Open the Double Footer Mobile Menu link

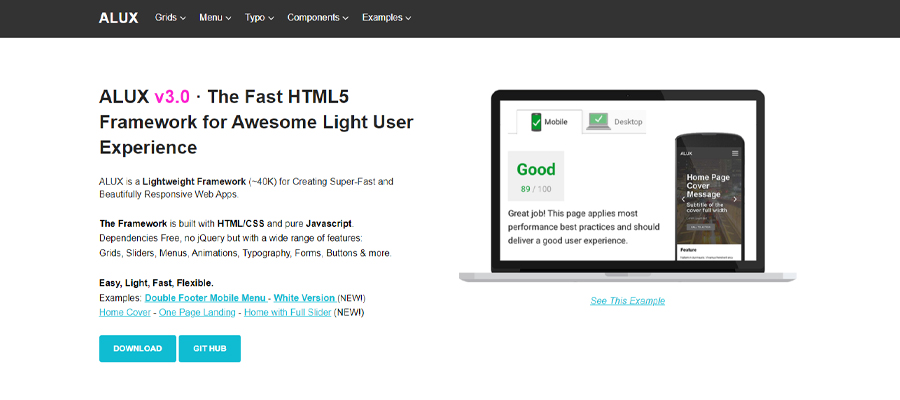tap(205, 298)
